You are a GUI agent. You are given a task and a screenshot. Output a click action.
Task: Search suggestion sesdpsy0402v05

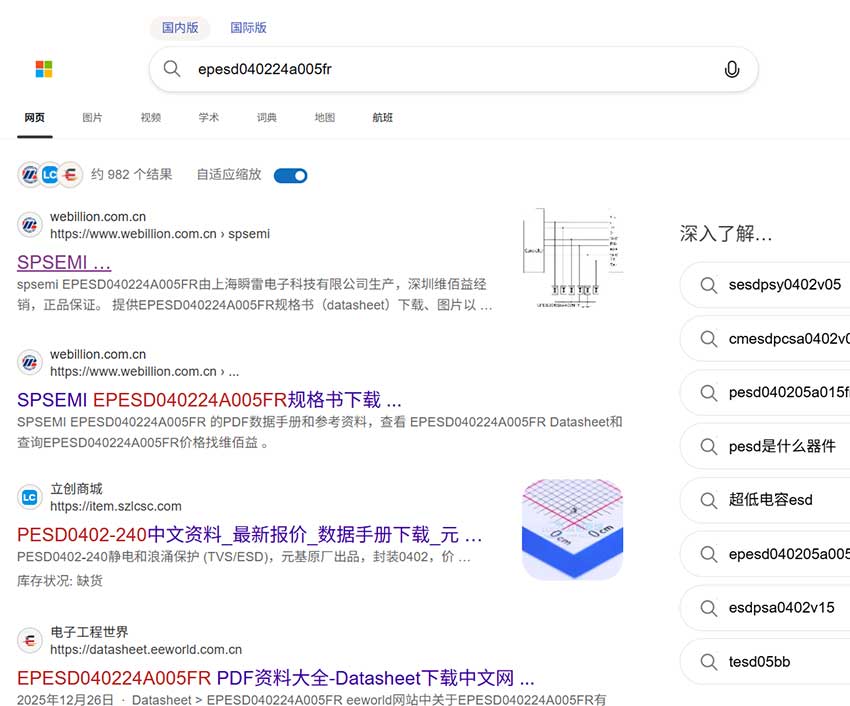coord(765,285)
